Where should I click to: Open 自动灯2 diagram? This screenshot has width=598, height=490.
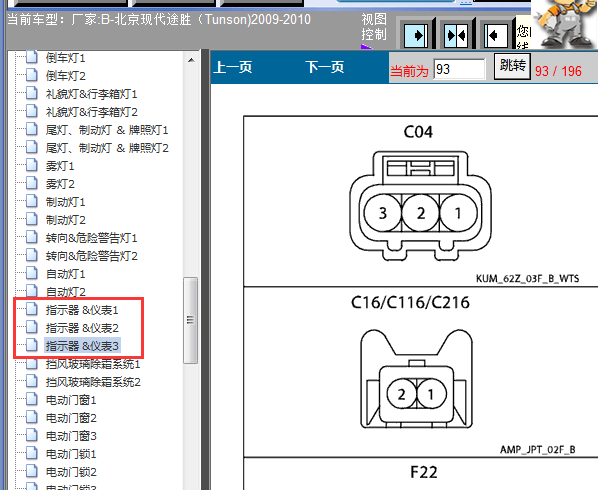point(66,292)
